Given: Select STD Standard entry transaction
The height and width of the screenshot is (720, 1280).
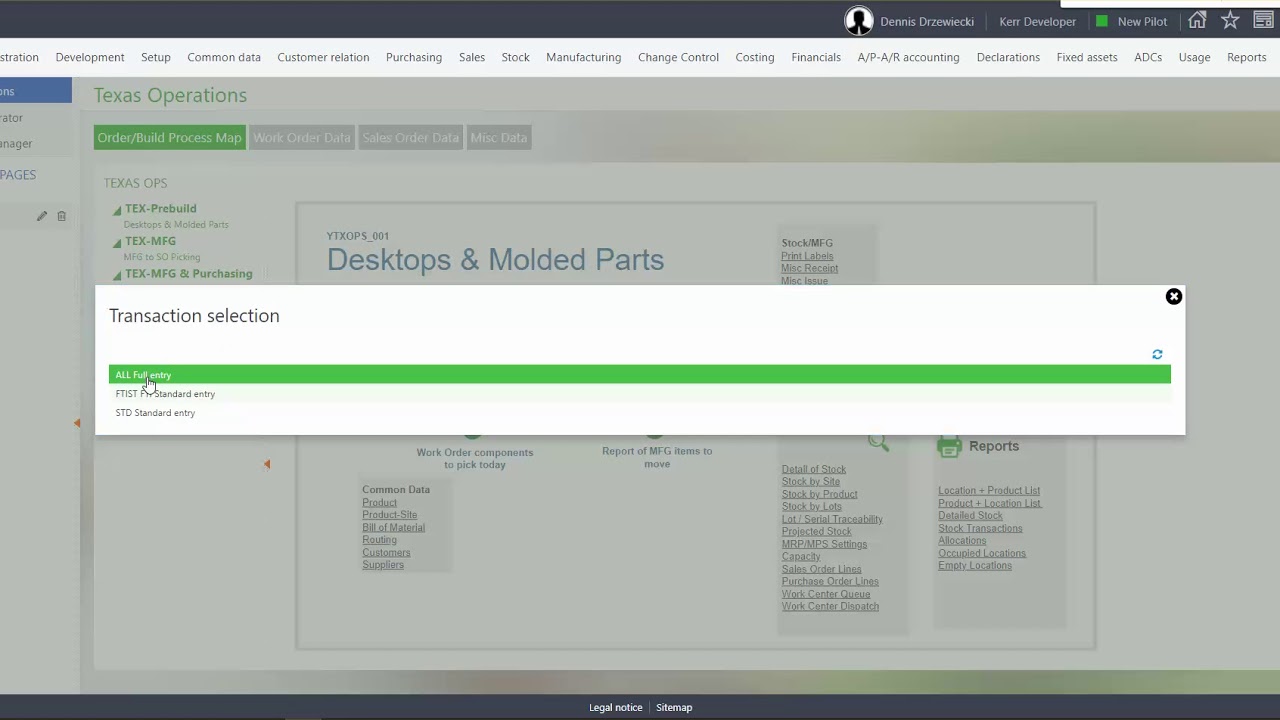Looking at the screenshot, I should coord(640,413).
